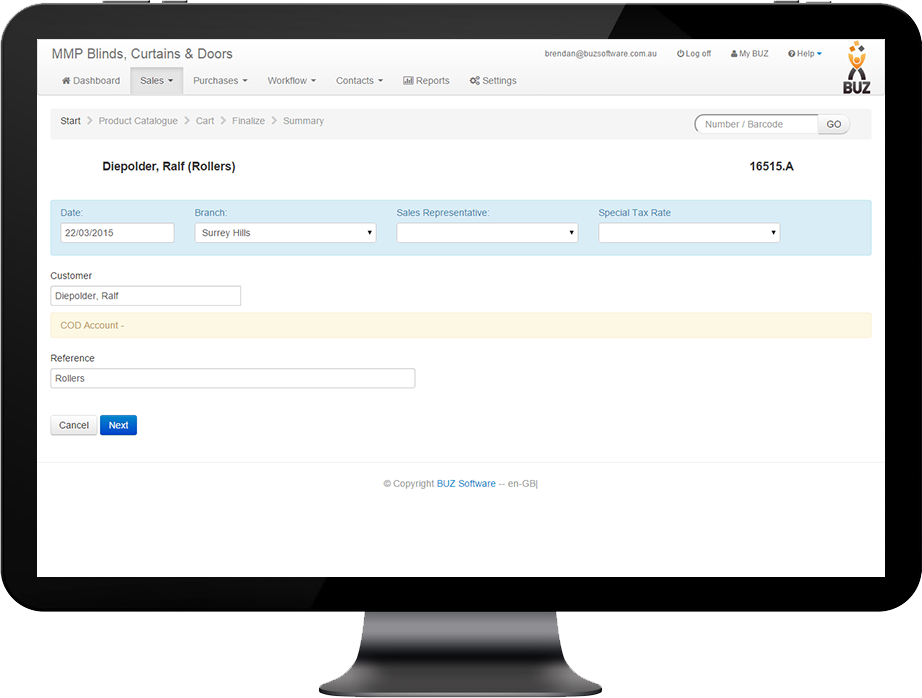The width and height of the screenshot is (922, 698).
Task: Click the Dashboard home icon
Action: click(68, 80)
